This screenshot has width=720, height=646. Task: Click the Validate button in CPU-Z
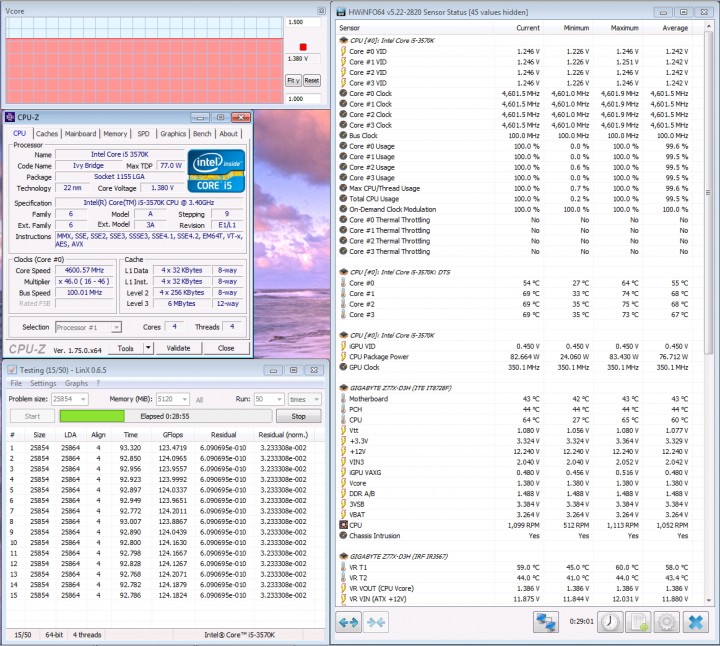[178, 348]
